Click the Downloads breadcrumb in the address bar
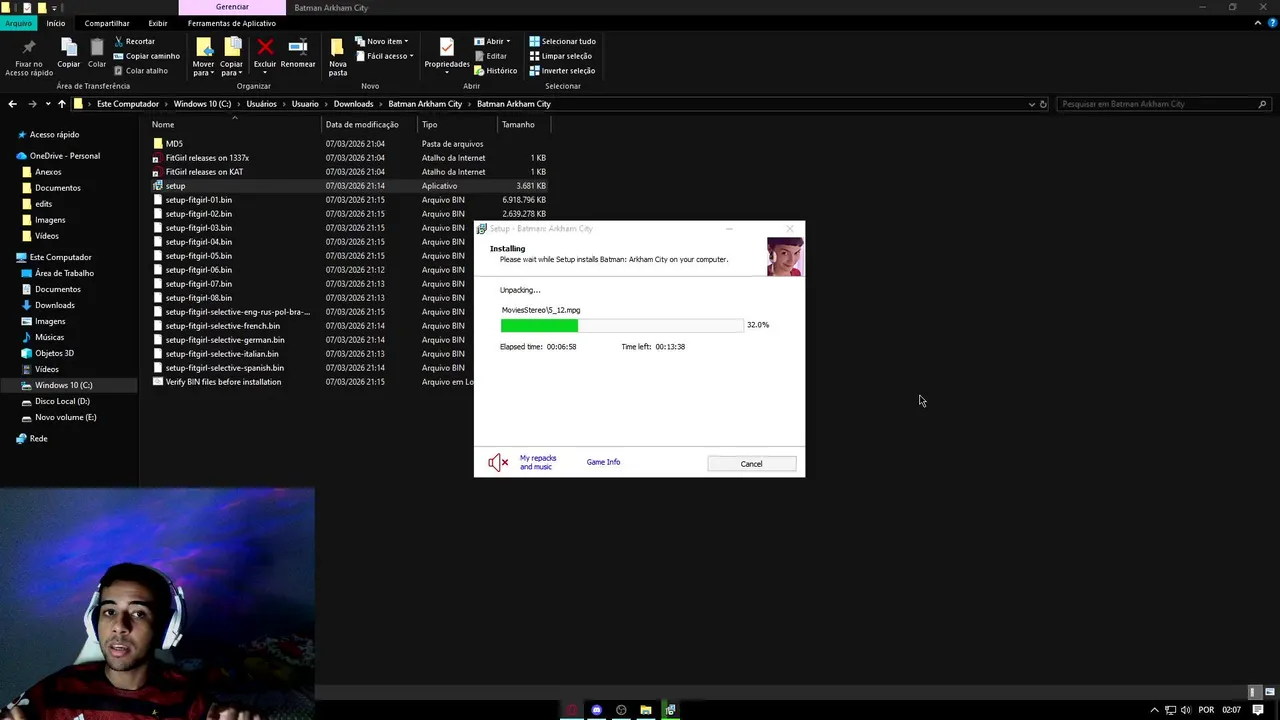Screen dimensions: 1280x720 tap(353, 104)
